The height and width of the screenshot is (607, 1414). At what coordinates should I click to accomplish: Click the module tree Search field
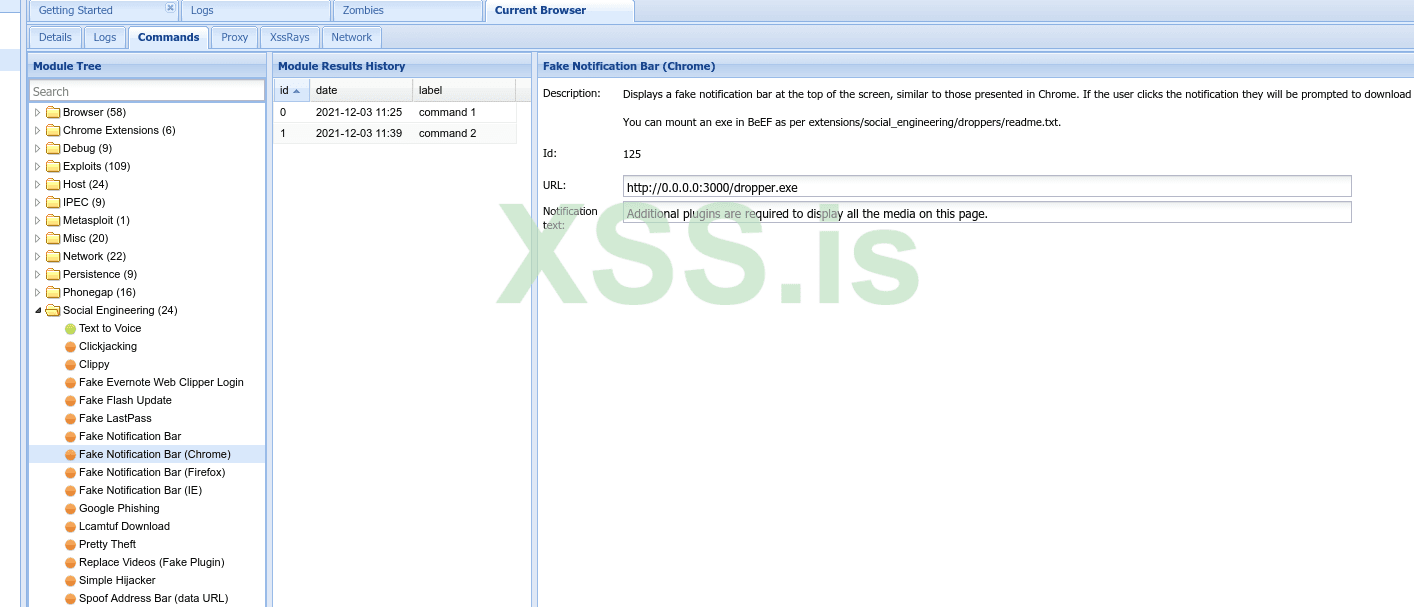pos(147,91)
